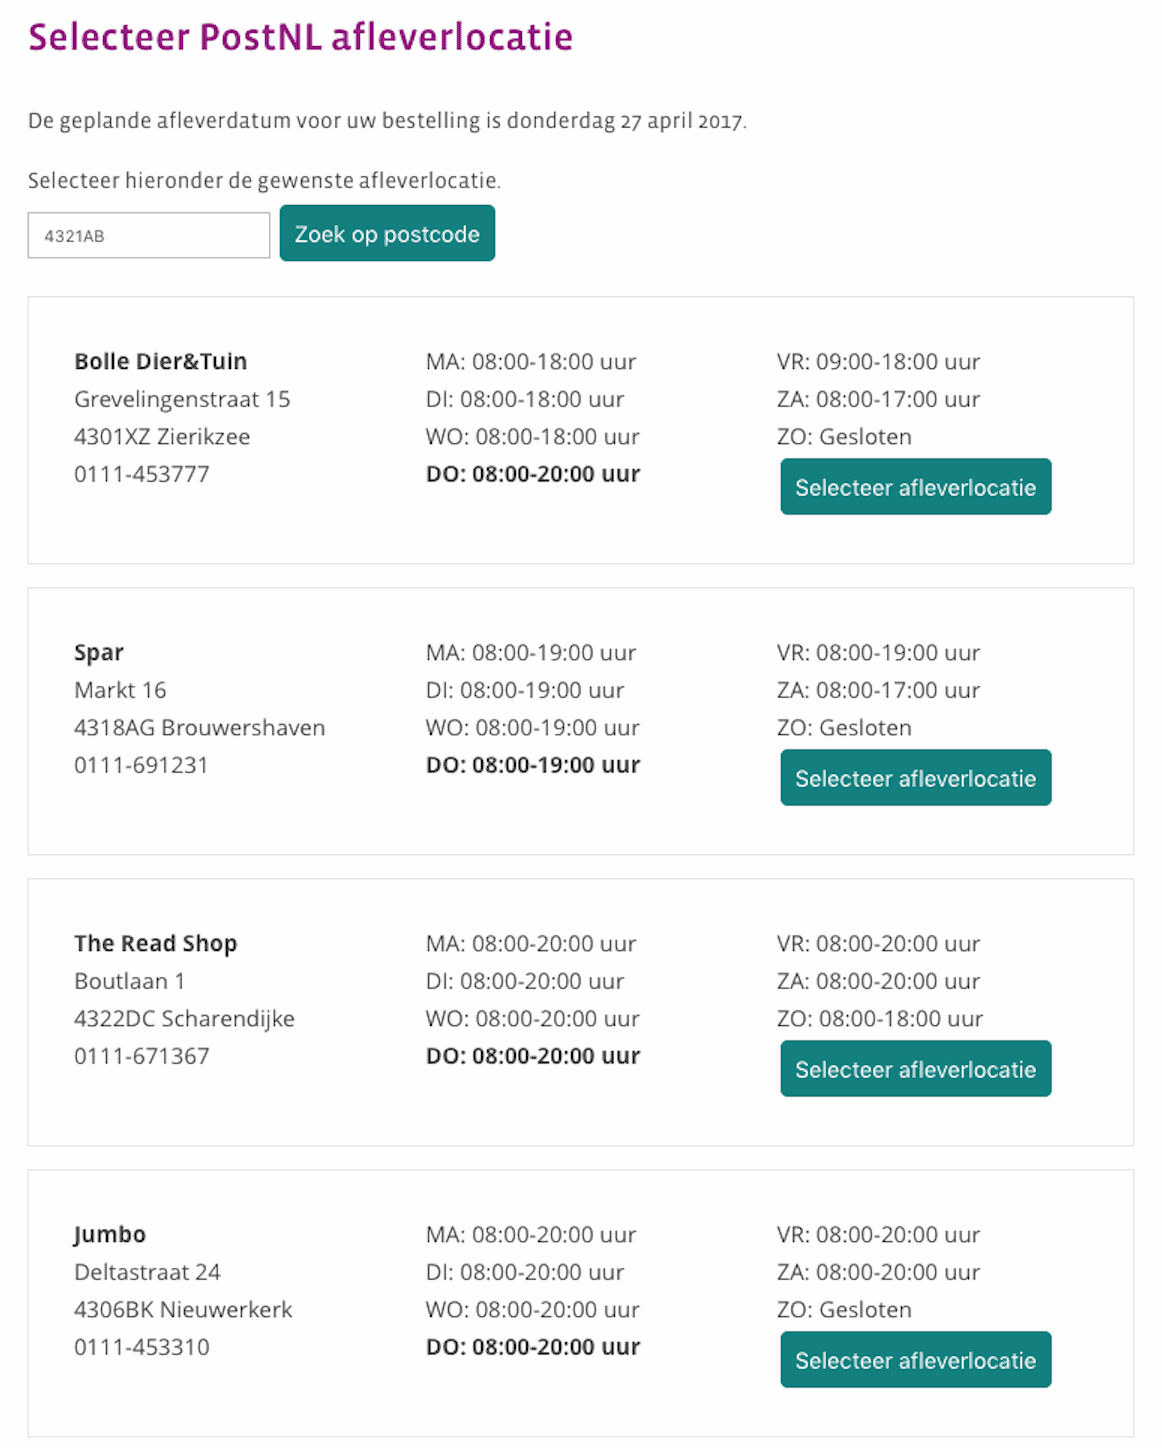The height and width of the screenshot is (1448, 1162).
Task: Click phone number 0111-453777
Action: [x=142, y=474]
